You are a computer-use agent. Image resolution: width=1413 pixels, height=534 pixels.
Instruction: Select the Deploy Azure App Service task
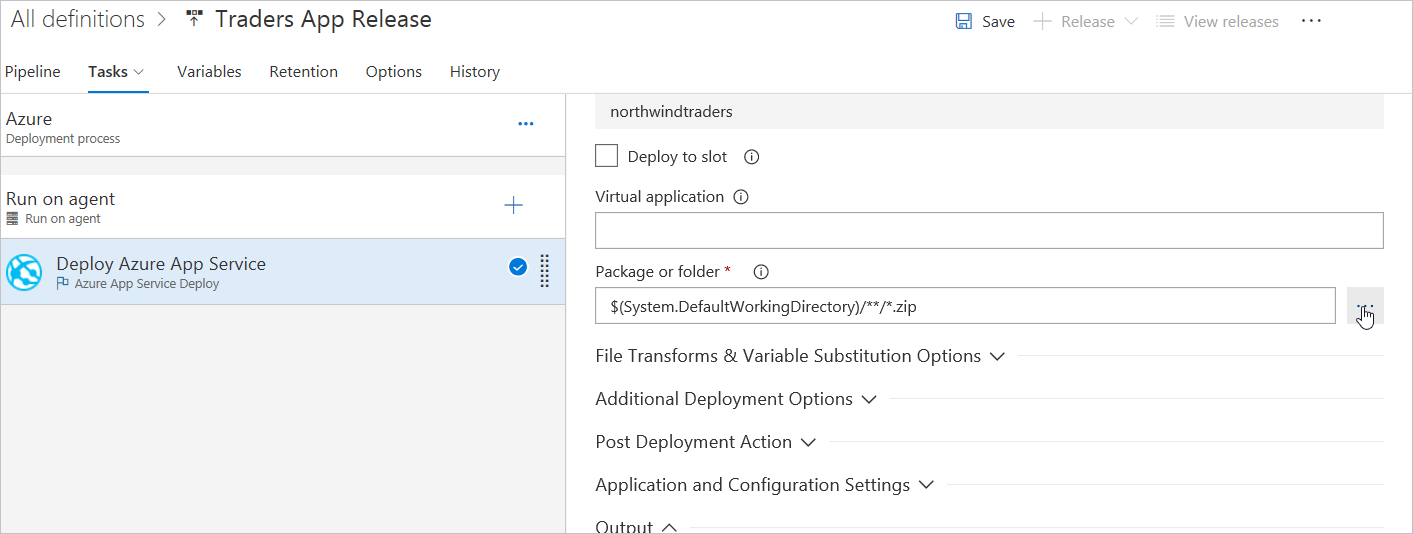[283, 272]
